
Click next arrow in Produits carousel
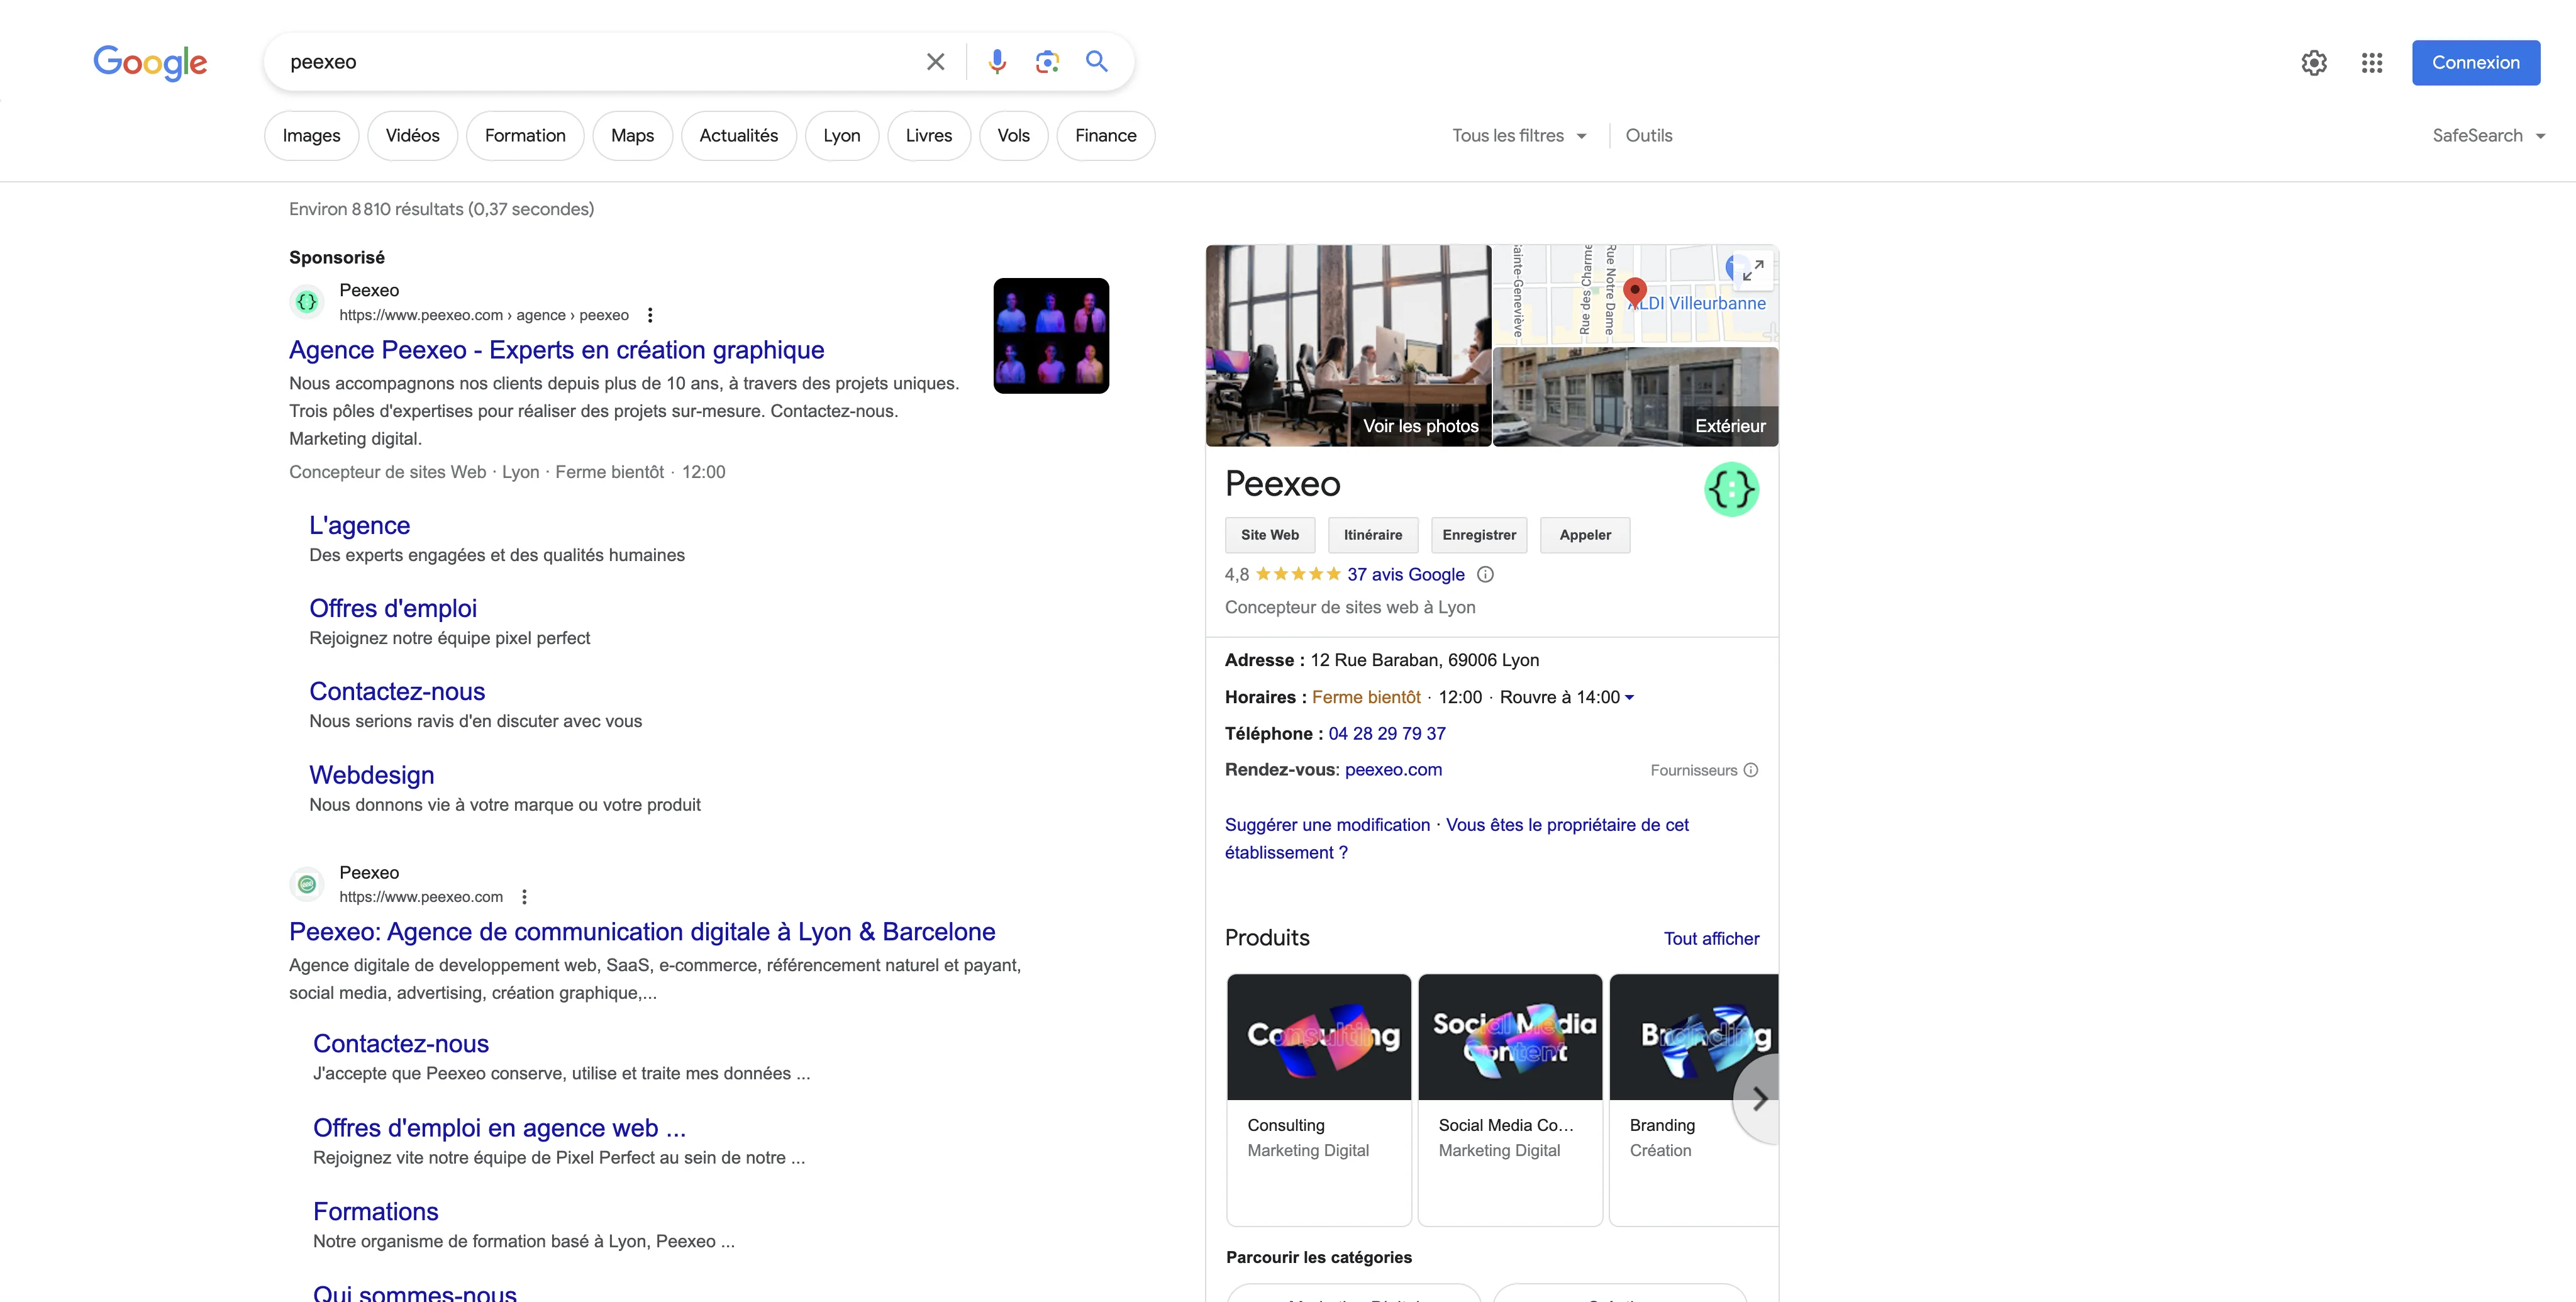(1759, 1099)
